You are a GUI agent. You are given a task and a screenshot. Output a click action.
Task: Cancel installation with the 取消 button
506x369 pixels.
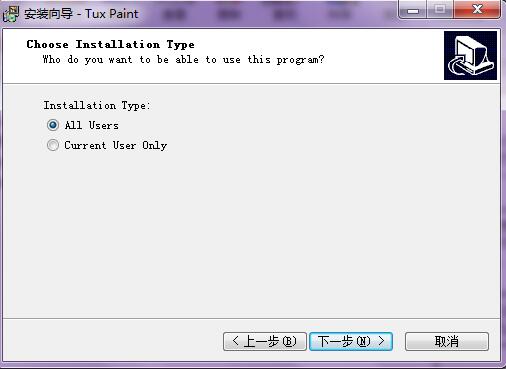447,341
